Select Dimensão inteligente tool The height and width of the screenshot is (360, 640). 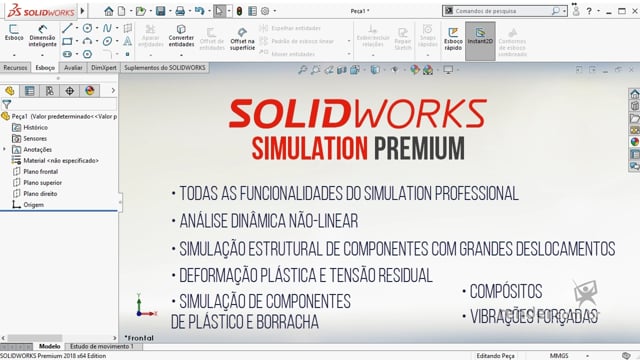click(42, 36)
